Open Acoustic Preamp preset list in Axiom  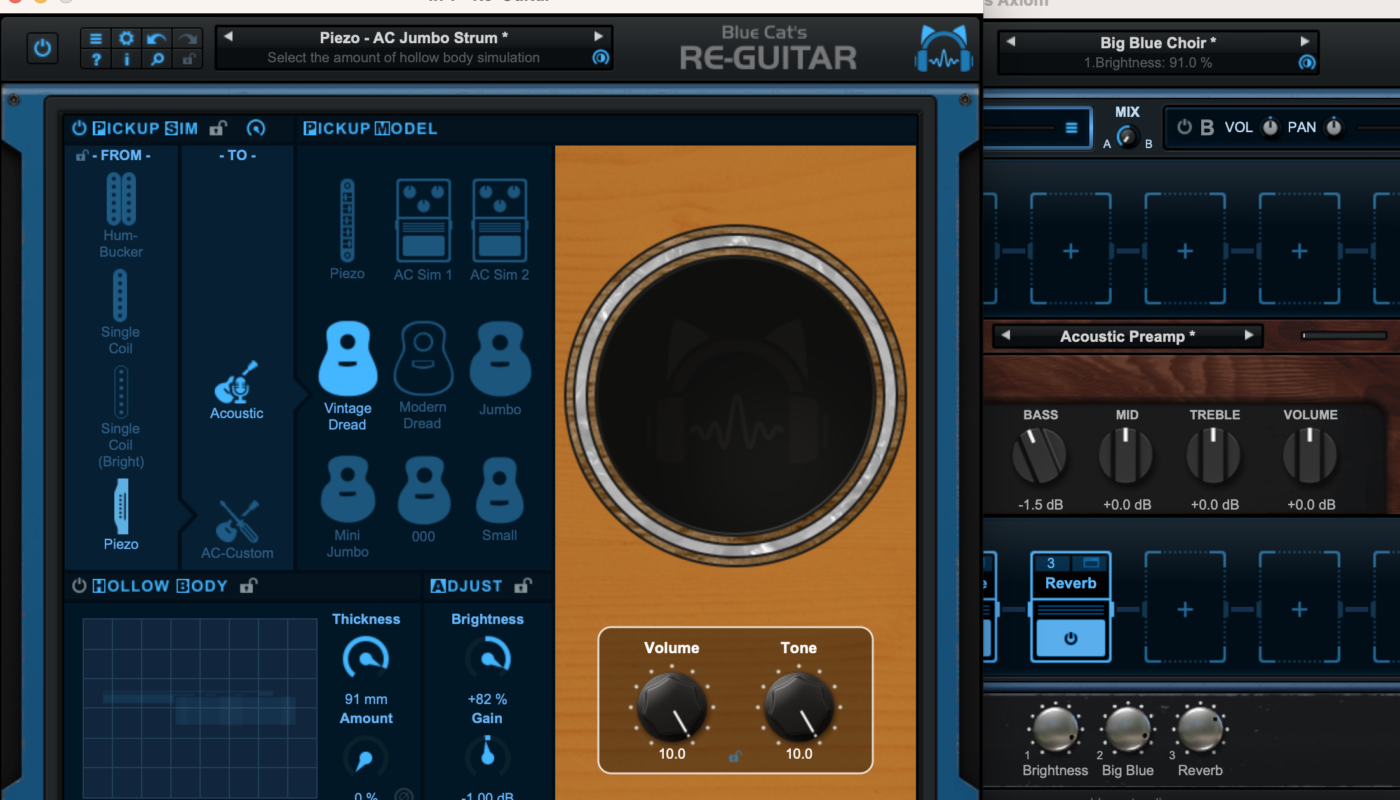1128,337
